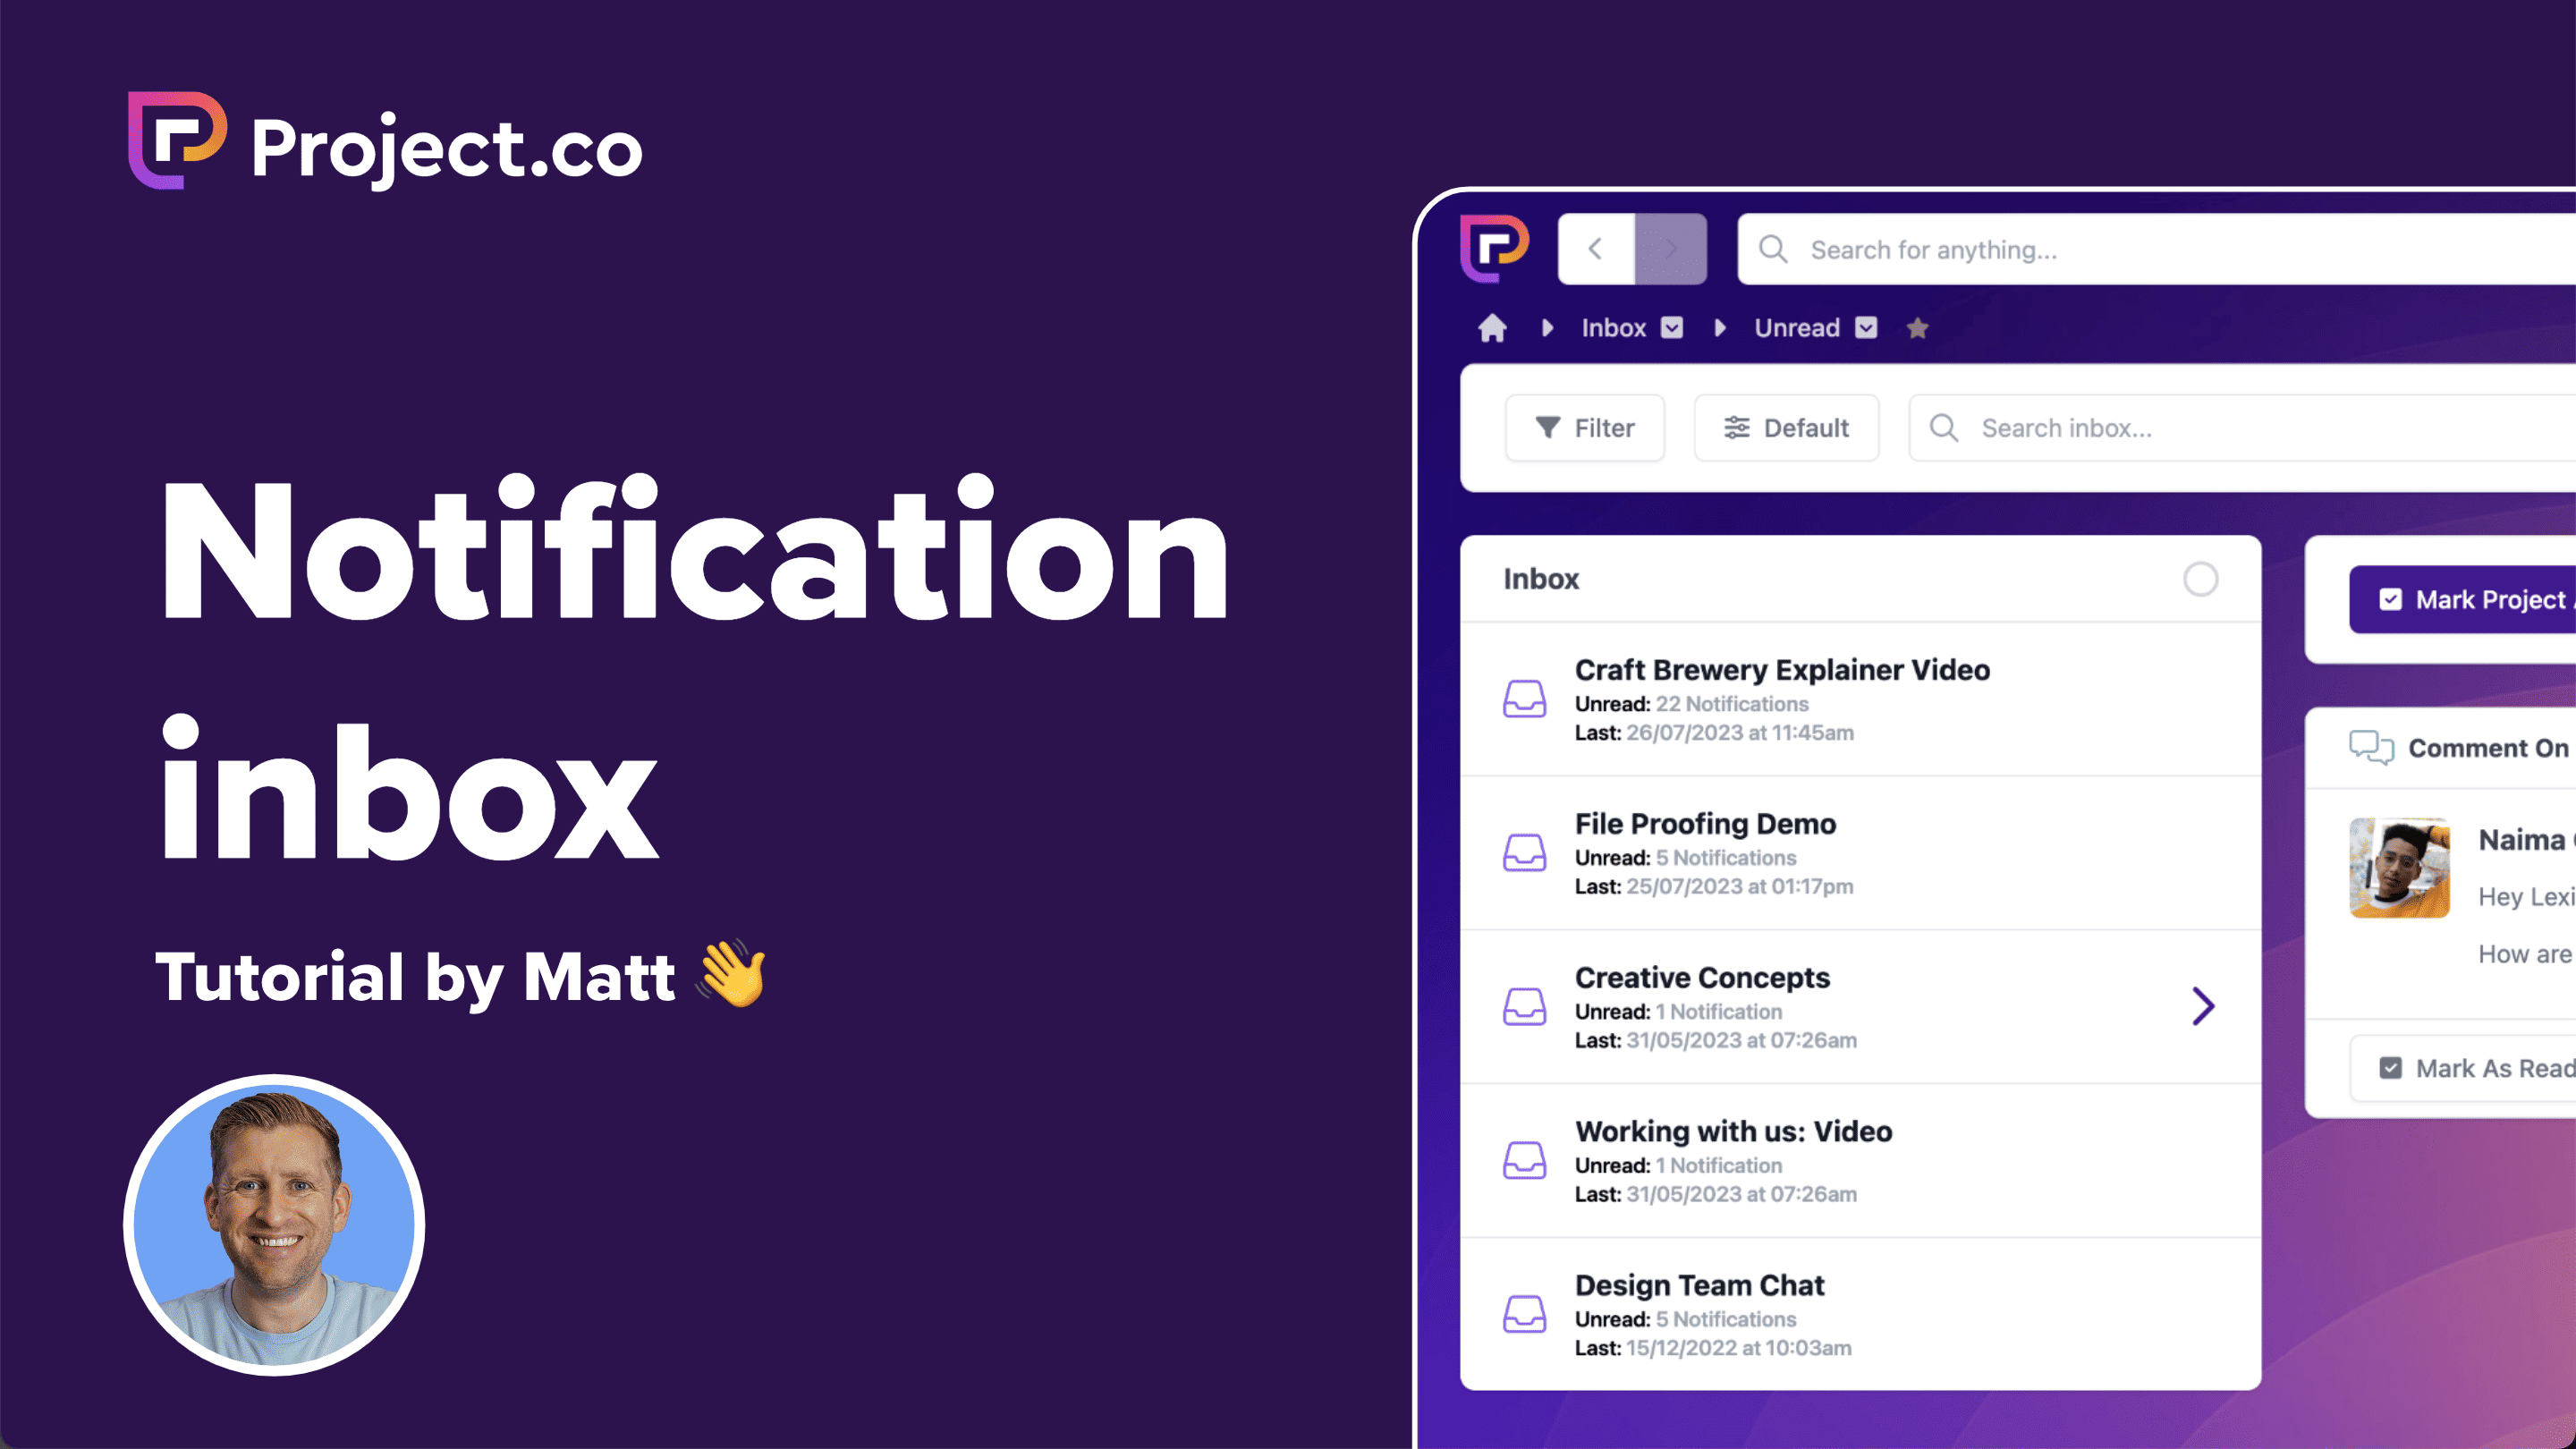This screenshot has width=2576, height=1449.
Task: Click the forward navigation chevron button
Action: click(x=1670, y=250)
